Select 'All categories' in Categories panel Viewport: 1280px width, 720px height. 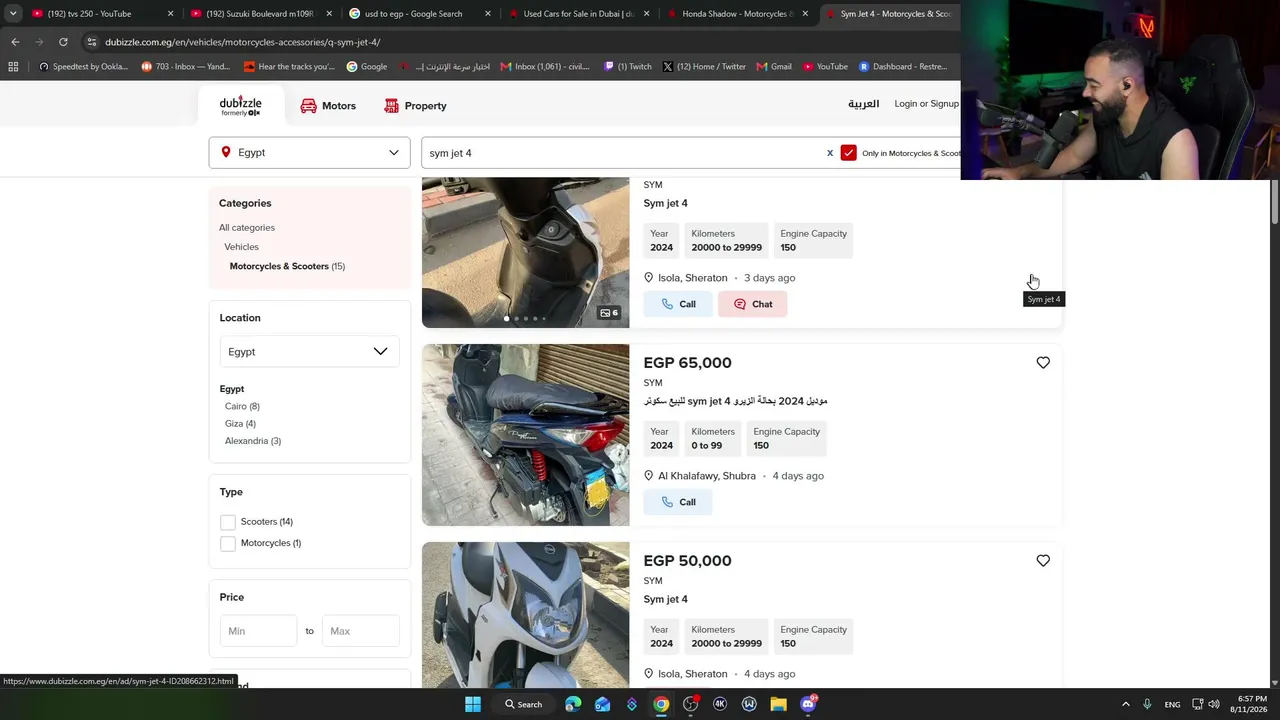coord(247,228)
